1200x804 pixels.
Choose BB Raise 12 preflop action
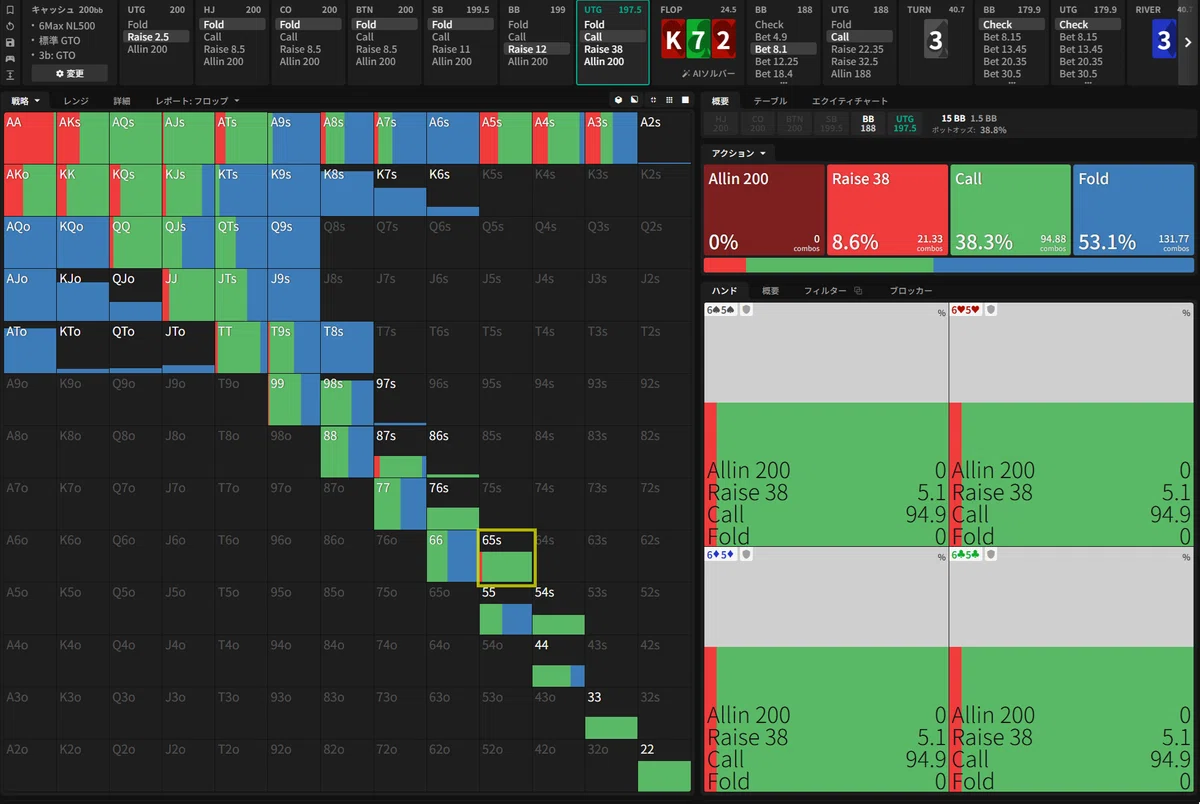(x=537, y=49)
